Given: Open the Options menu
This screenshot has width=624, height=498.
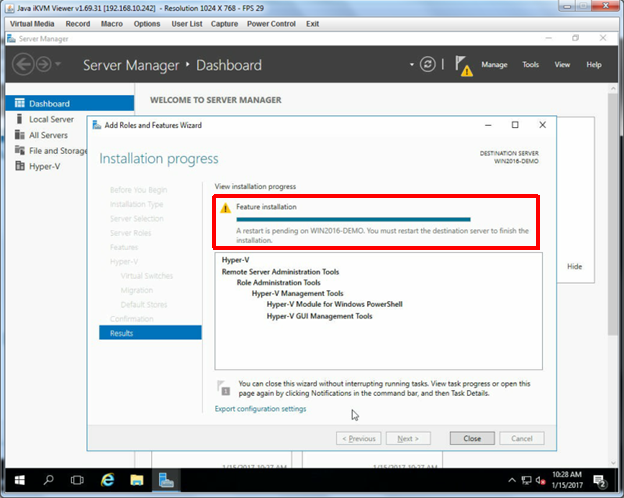Looking at the screenshot, I should pyautogui.click(x=147, y=24).
